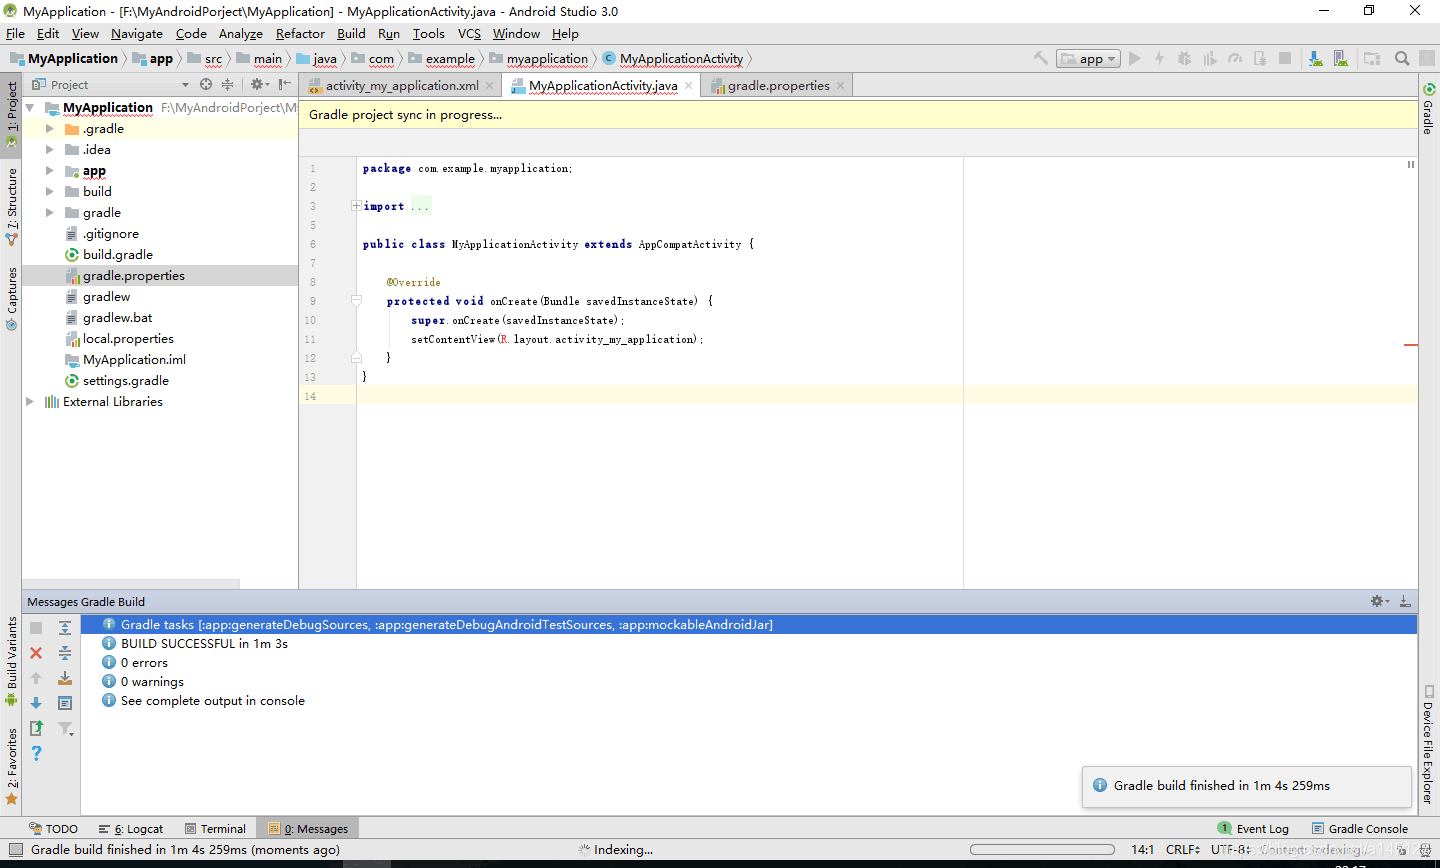Switch to Logcat bottom tab
This screenshot has width=1440, height=868.
coord(131,829)
